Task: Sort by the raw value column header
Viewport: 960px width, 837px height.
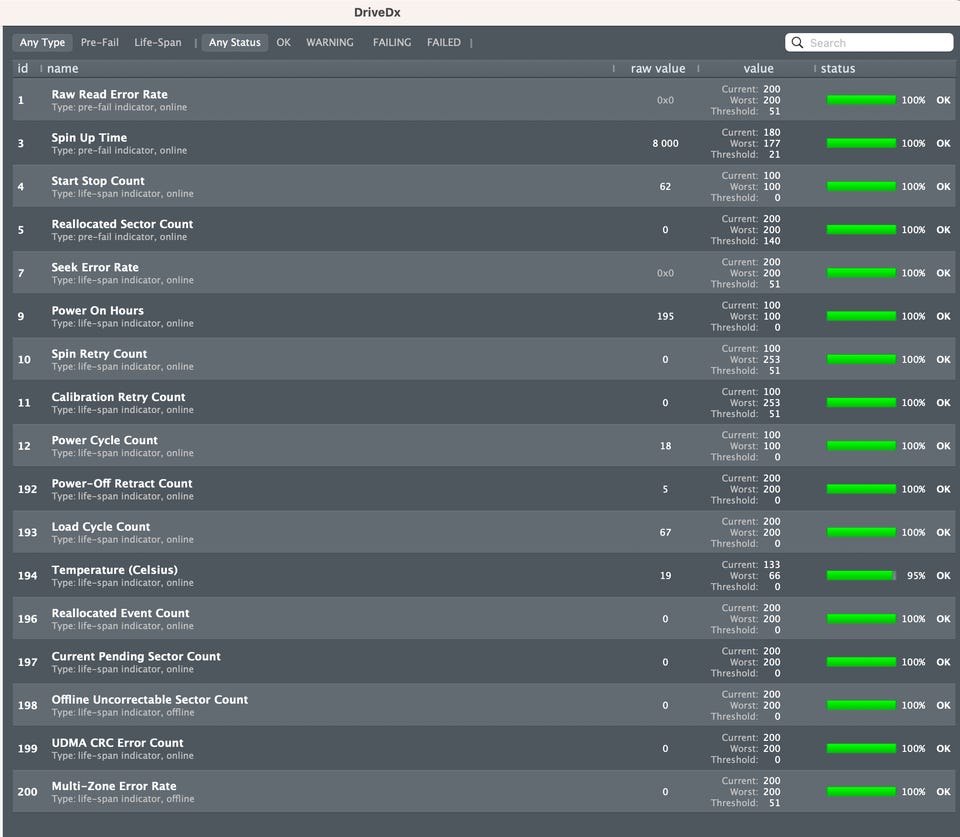Action: 658,69
